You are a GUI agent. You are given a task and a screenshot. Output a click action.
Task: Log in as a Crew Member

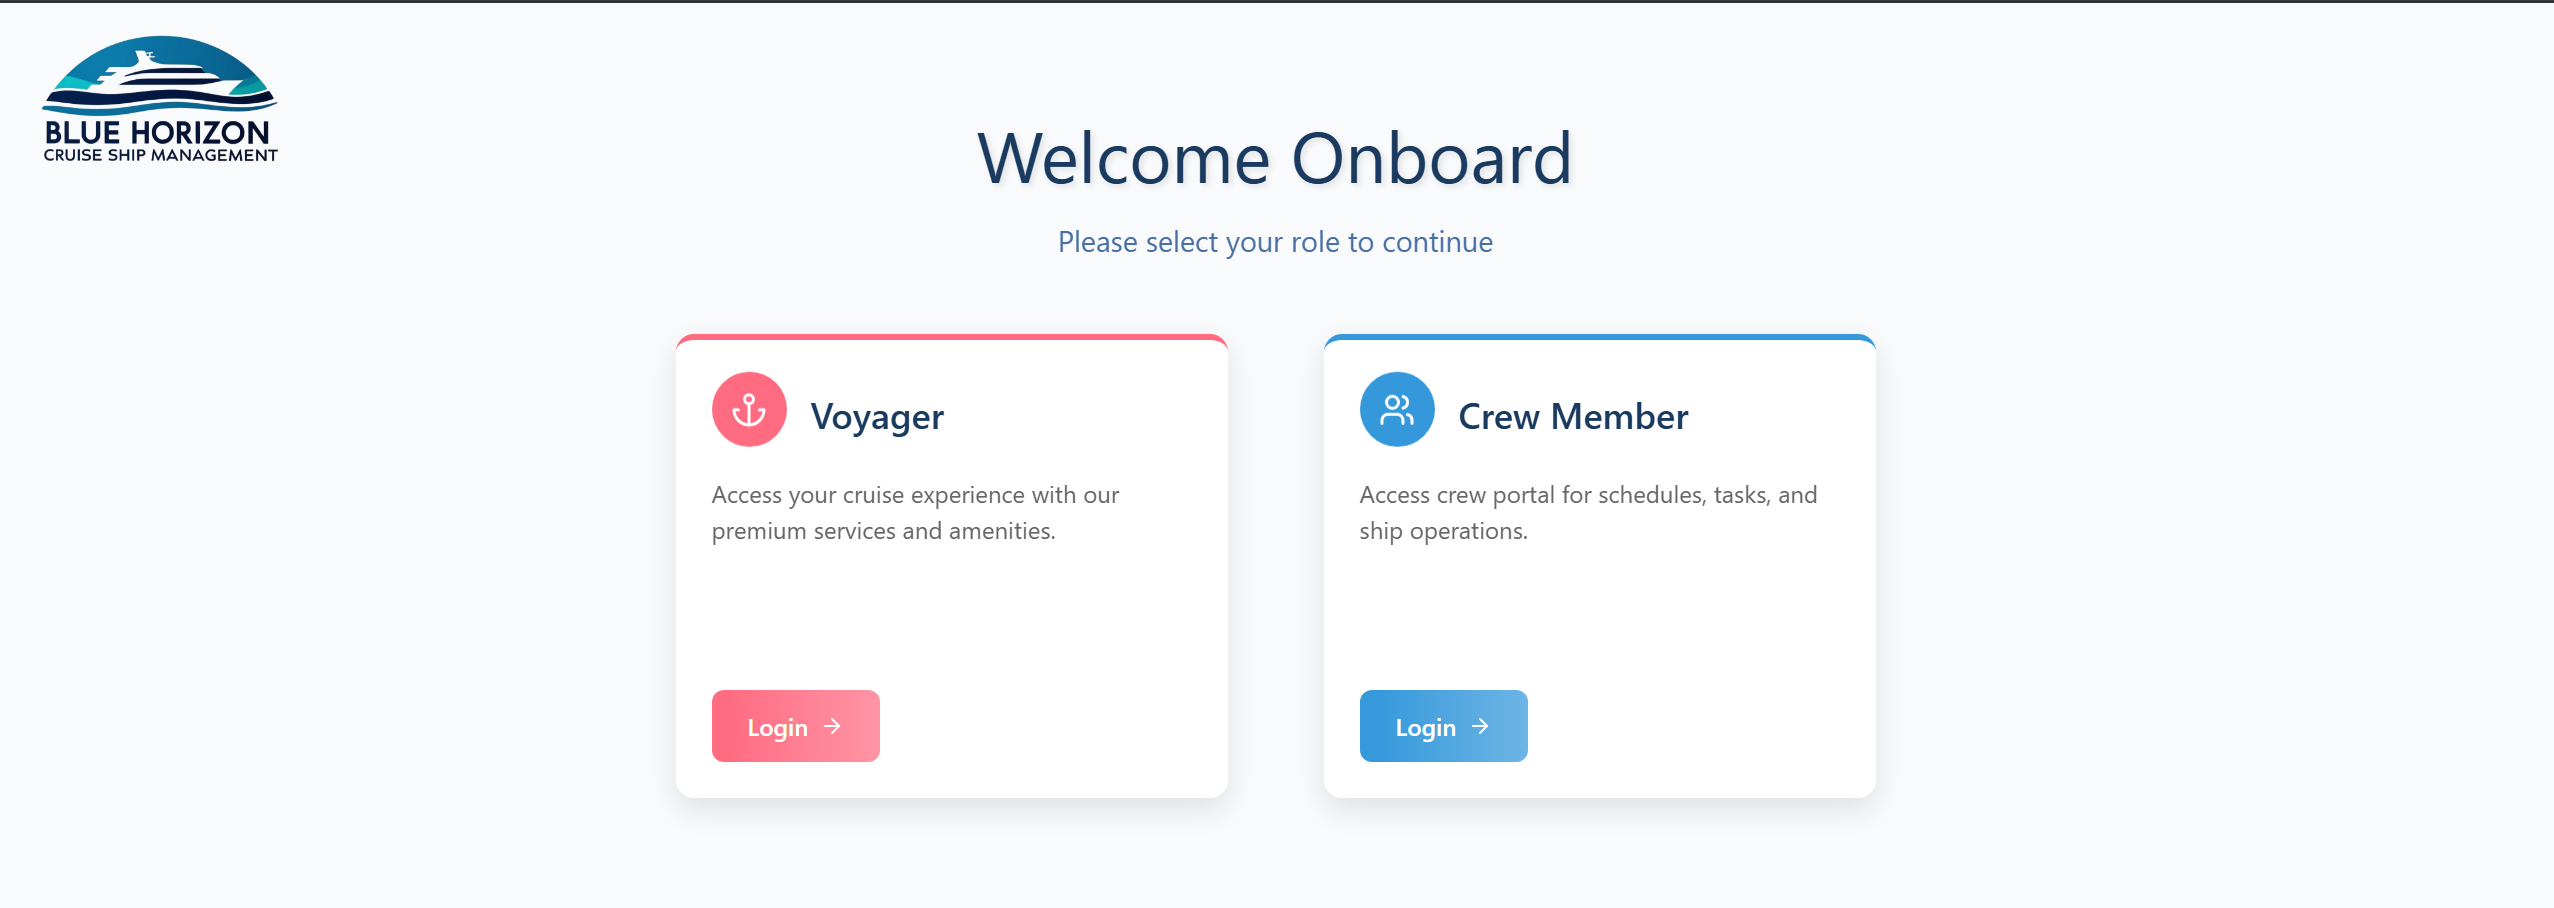pos(1444,726)
